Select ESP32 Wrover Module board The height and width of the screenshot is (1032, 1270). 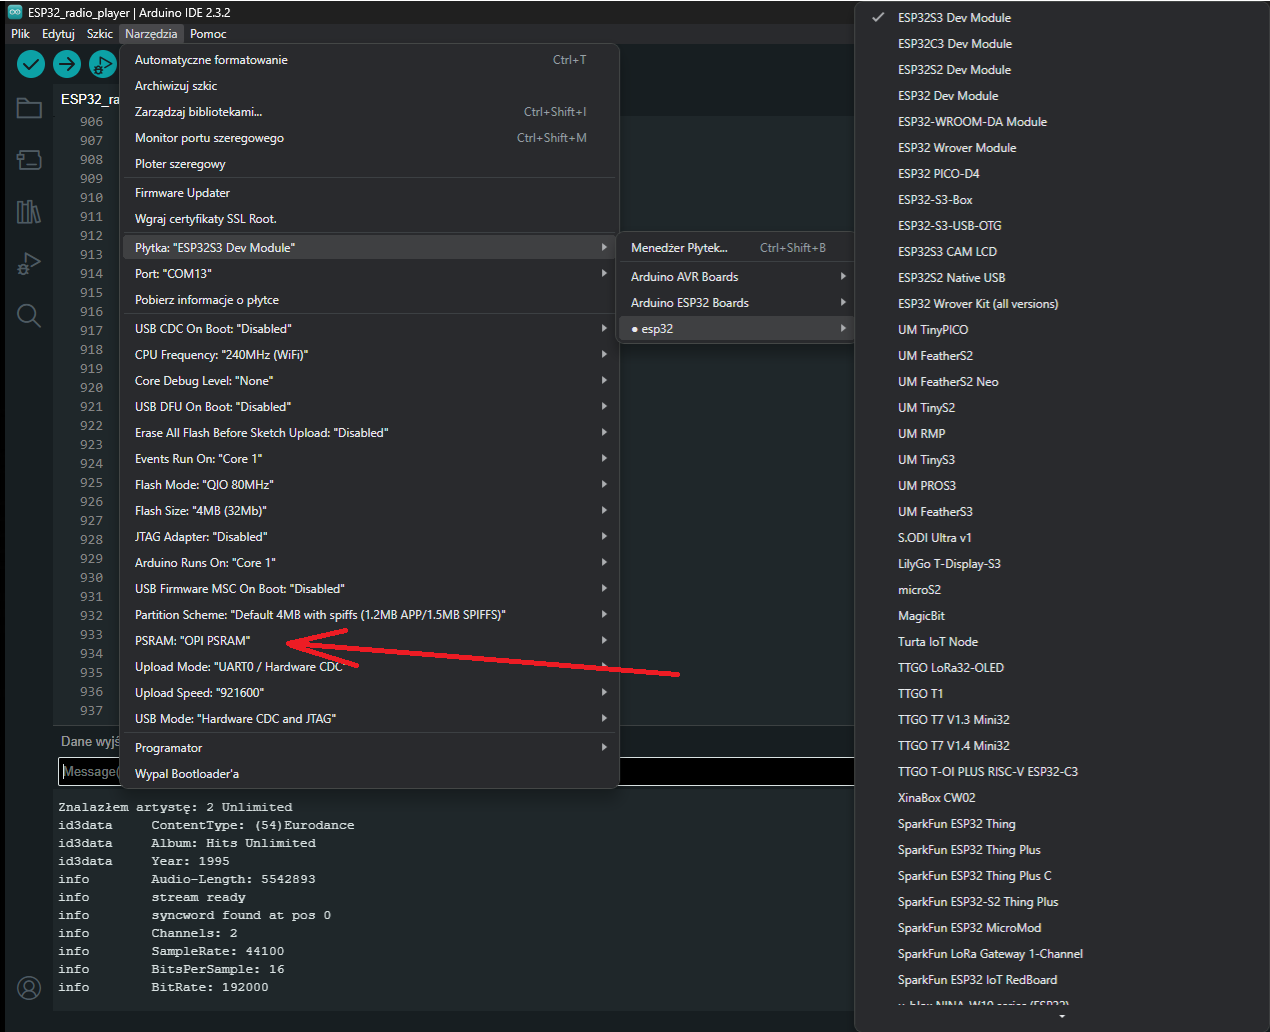coord(1062,148)
